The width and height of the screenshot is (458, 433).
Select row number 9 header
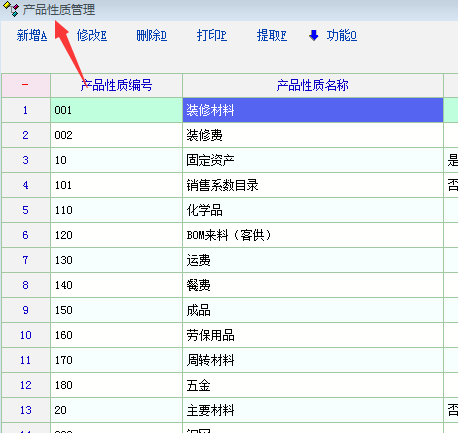pos(26,310)
